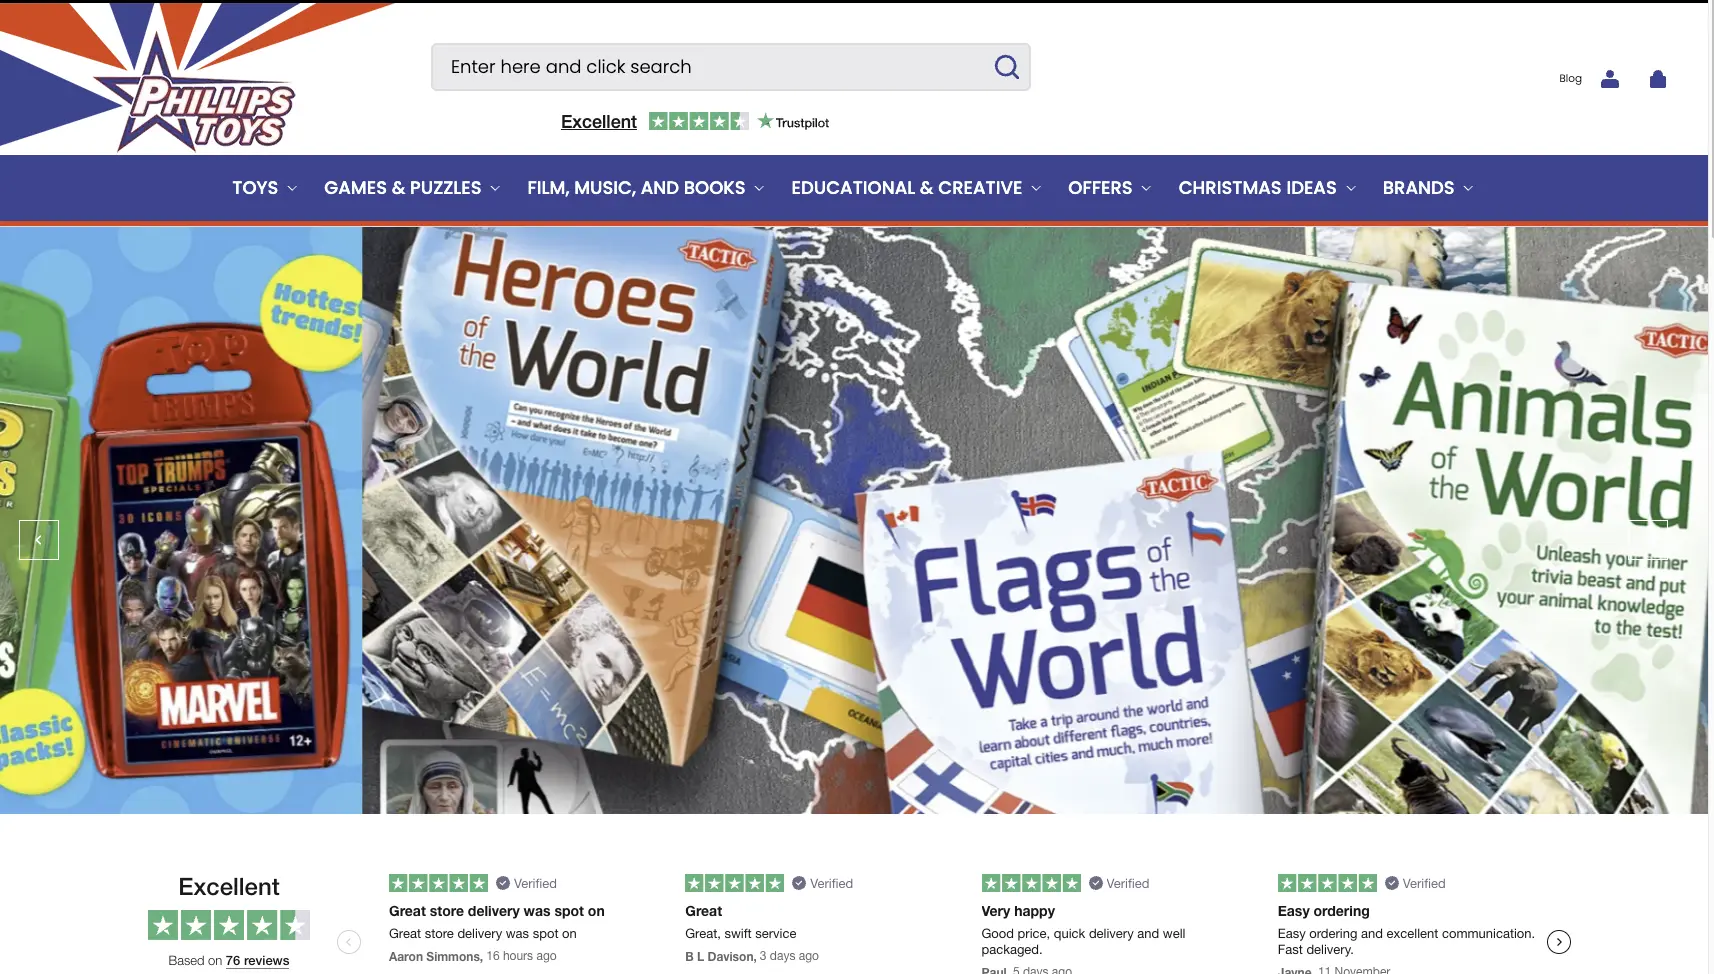1714x974 pixels.
Task: Open the 'Easy ordering' review title
Action: (1323, 911)
